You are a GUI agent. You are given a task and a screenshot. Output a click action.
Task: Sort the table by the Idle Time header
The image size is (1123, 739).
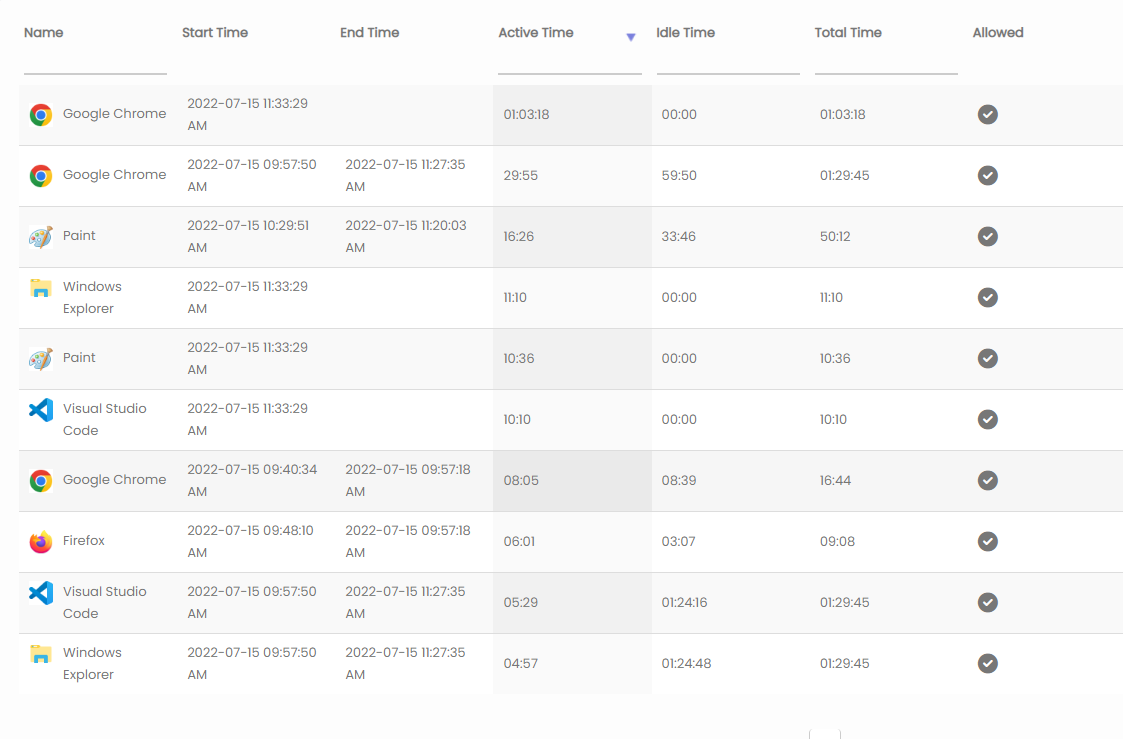coord(685,33)
